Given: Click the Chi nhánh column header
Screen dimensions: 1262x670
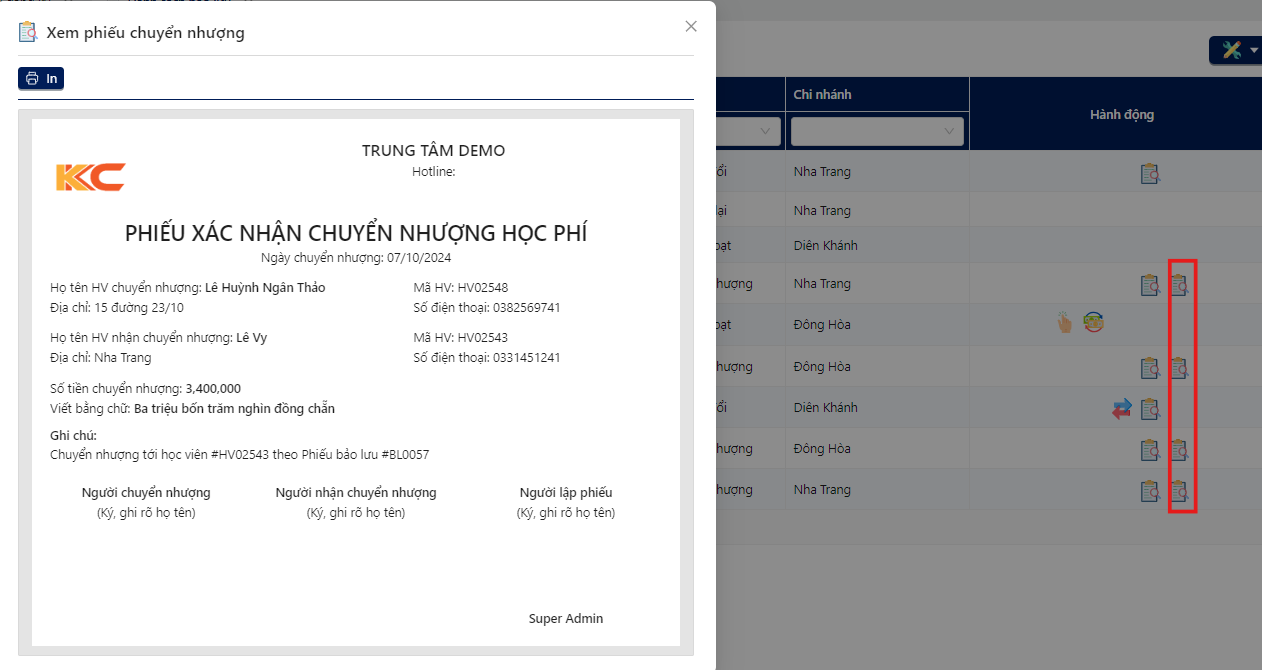Looking at the screenshot, I should click(x=823, y=95).
